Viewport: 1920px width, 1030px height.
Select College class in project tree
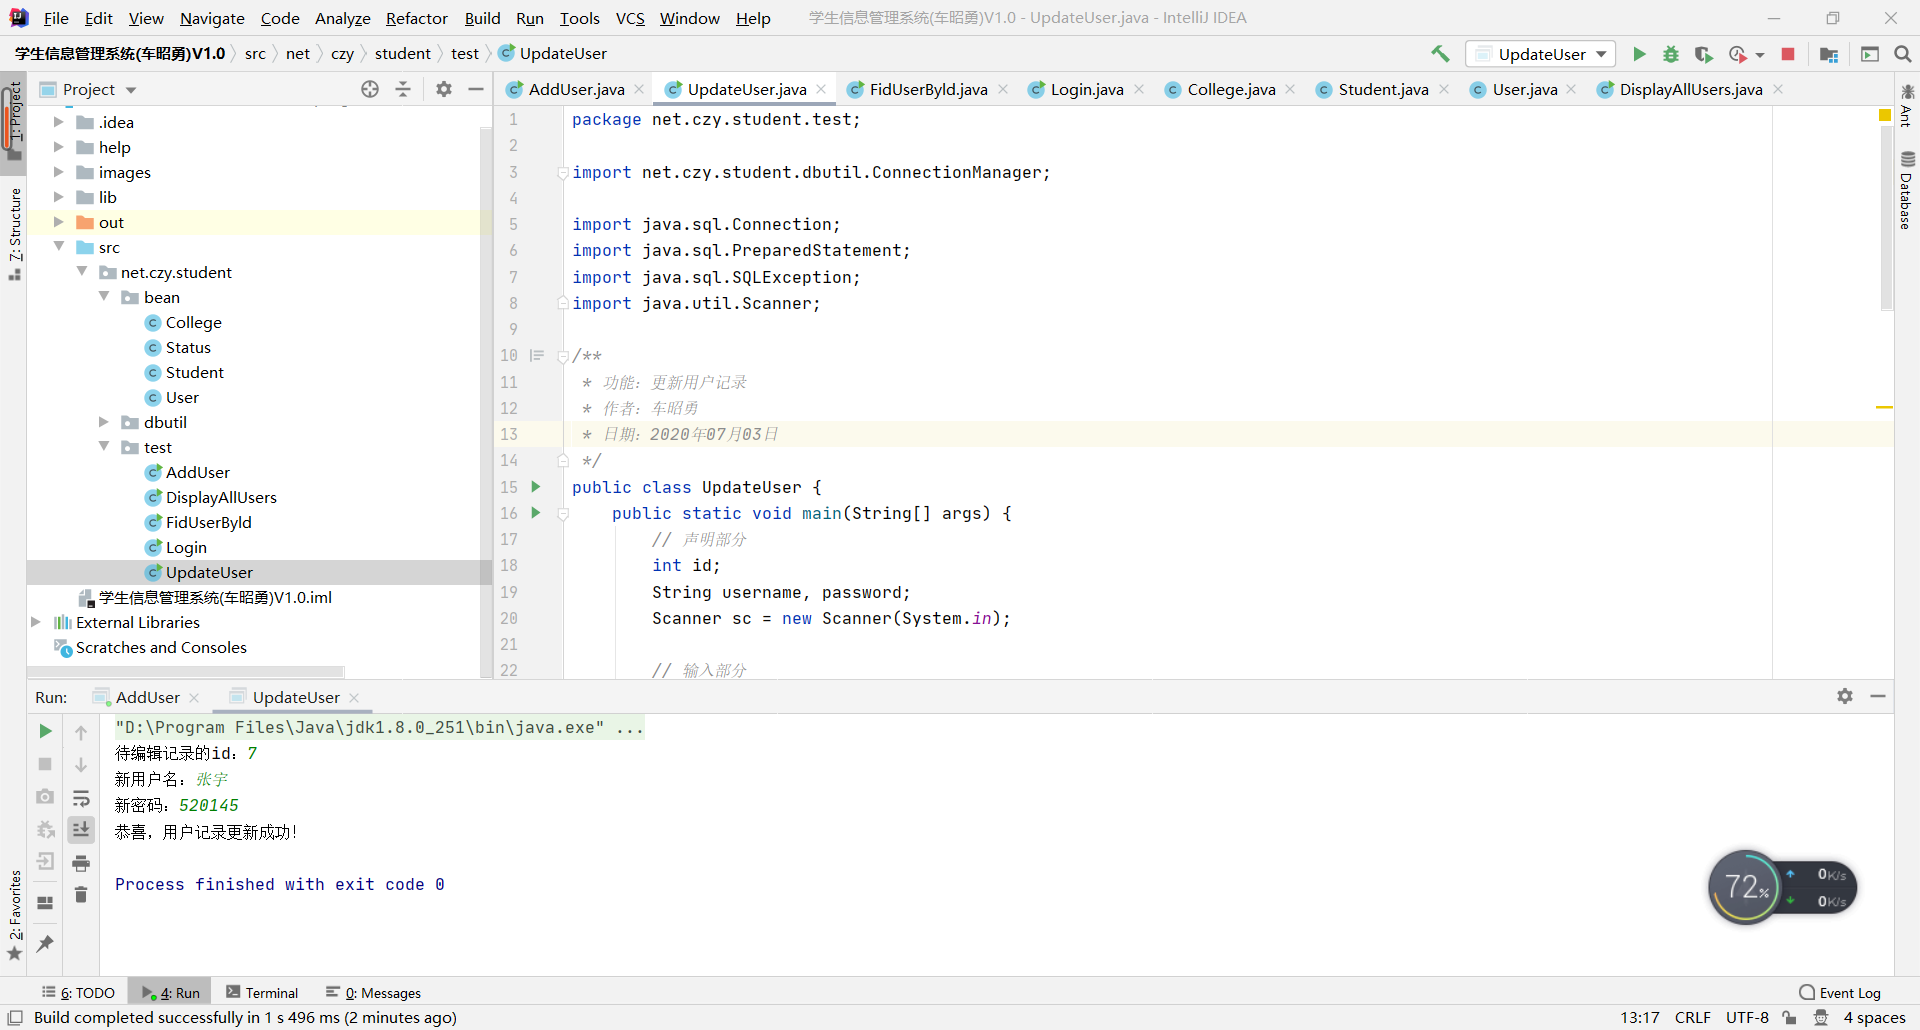tap(193, 322)
